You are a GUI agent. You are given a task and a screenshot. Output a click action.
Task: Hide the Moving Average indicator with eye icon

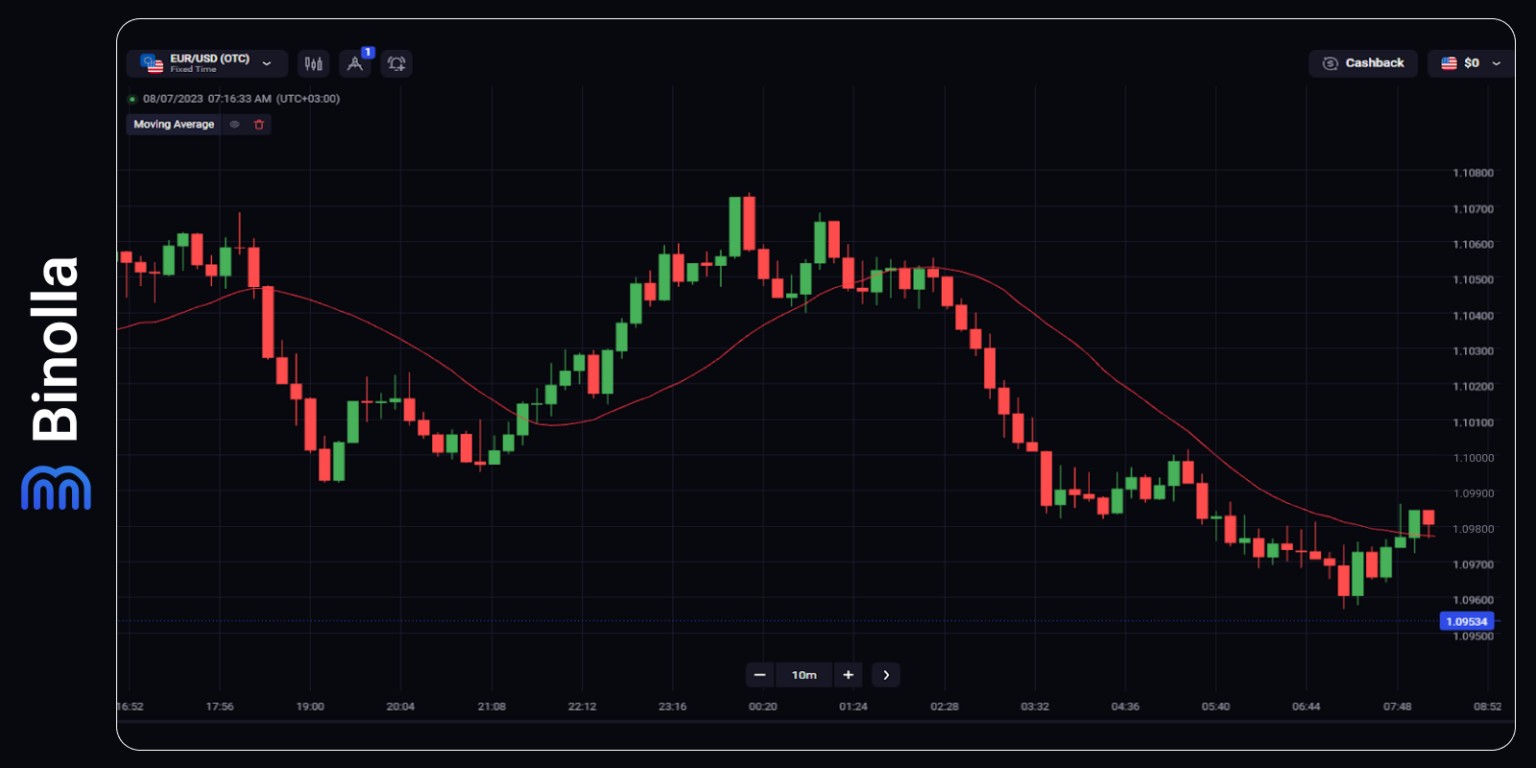click(x=235, y=125)
